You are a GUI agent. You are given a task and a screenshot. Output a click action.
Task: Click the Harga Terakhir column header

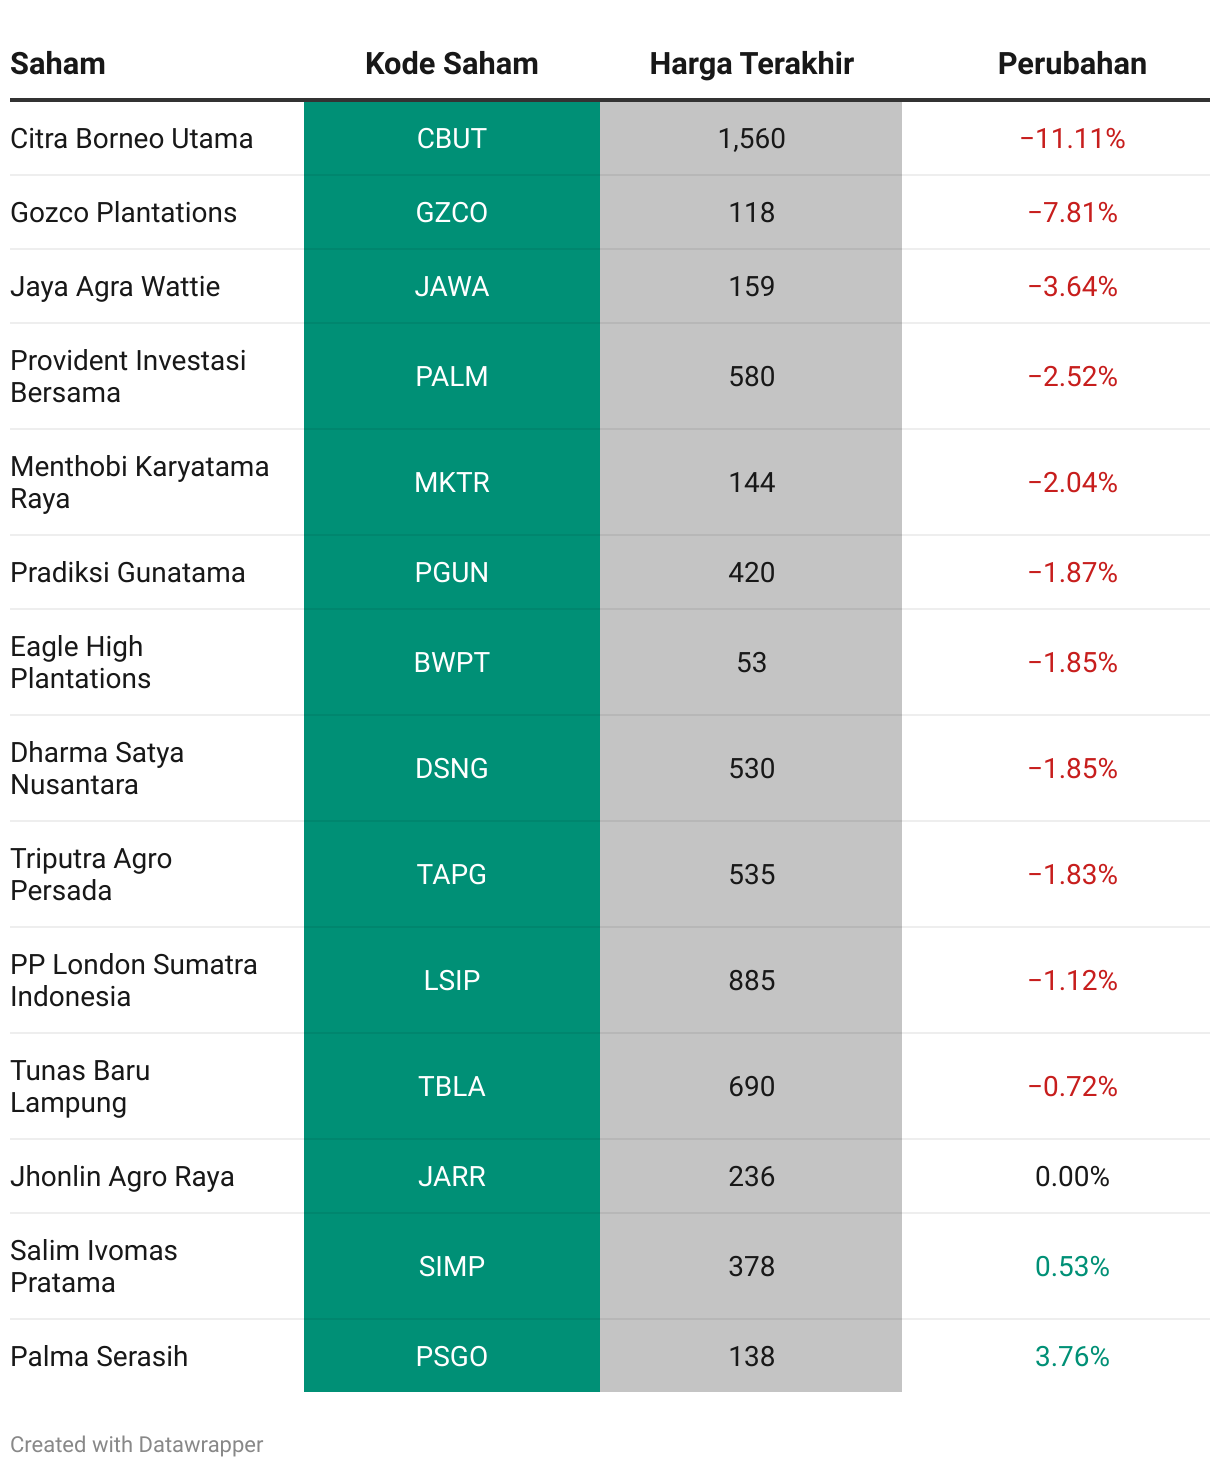pos(751,64)
